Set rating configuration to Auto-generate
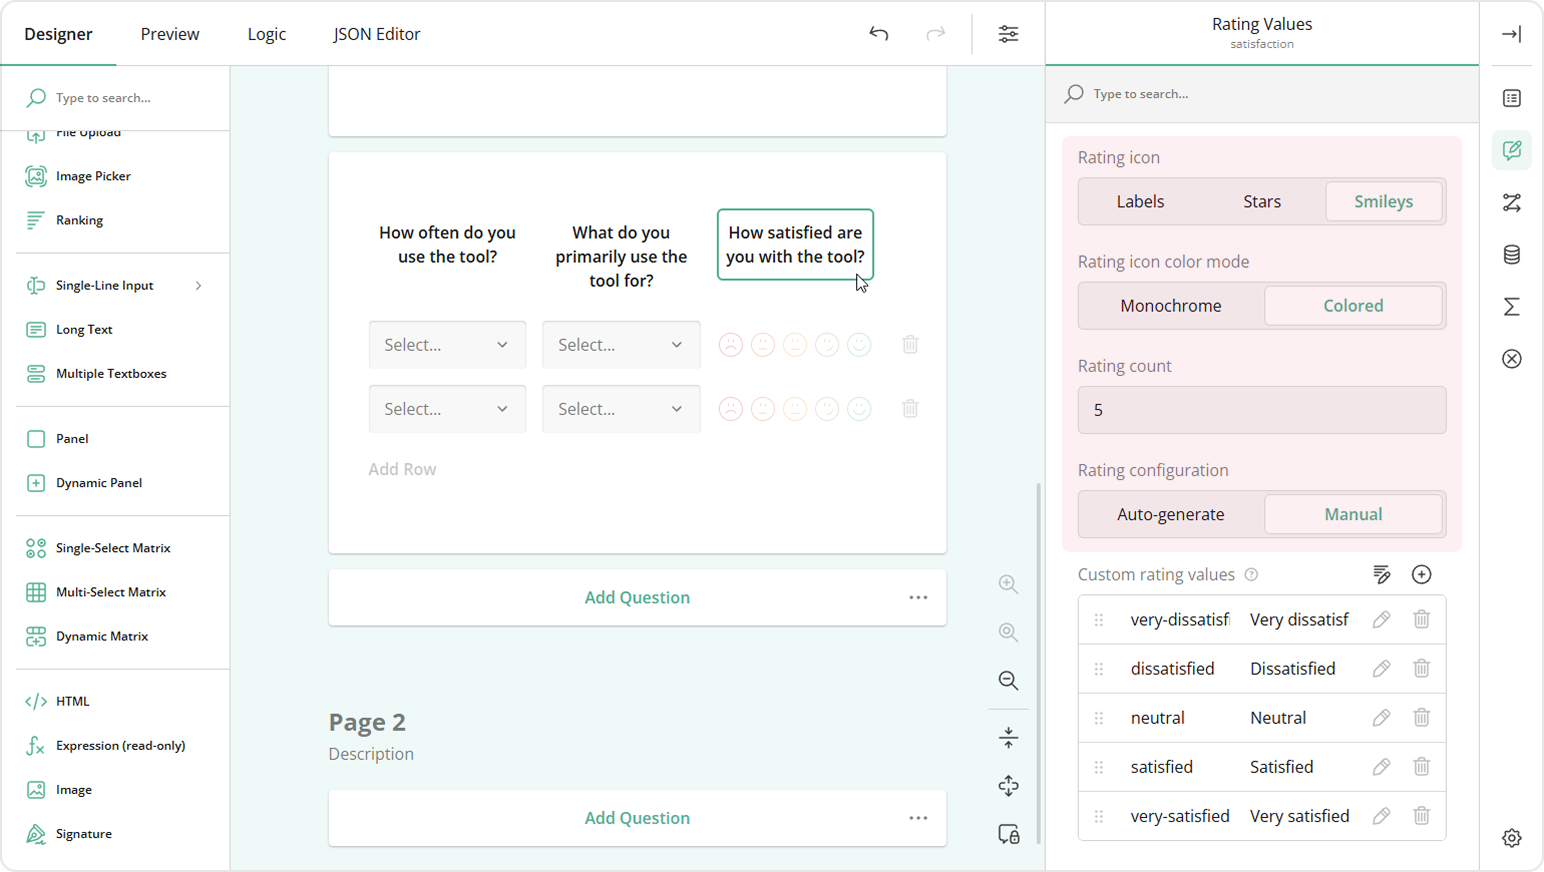Screen dimensions: 1544x872 point(1170,514)
